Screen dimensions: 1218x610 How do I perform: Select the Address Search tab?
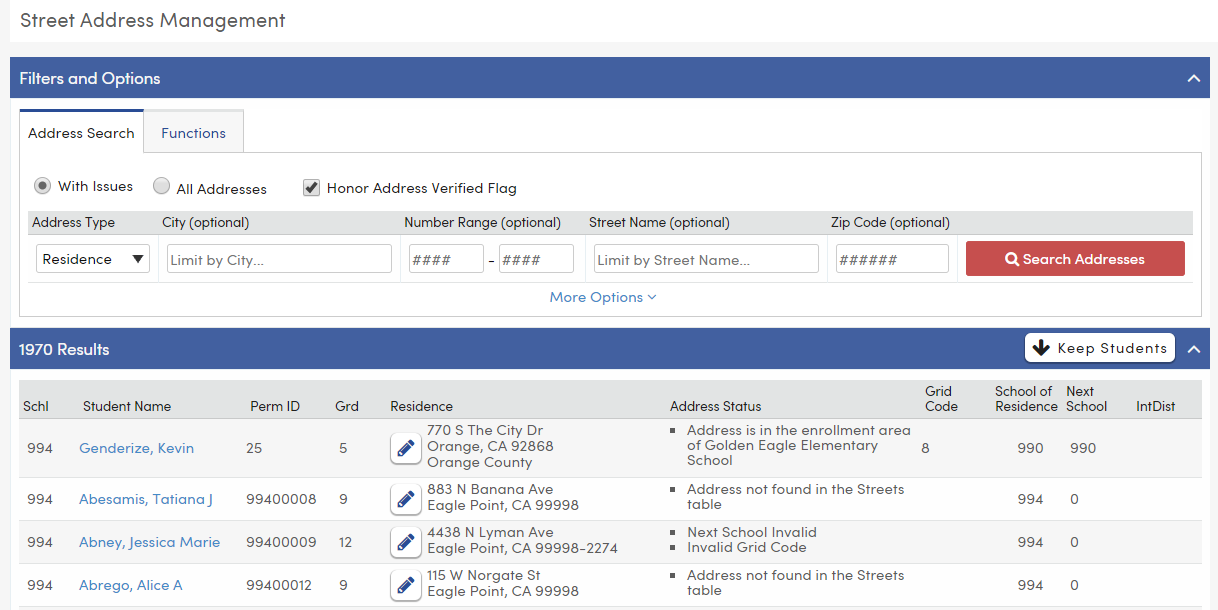[x=81, y=131]
